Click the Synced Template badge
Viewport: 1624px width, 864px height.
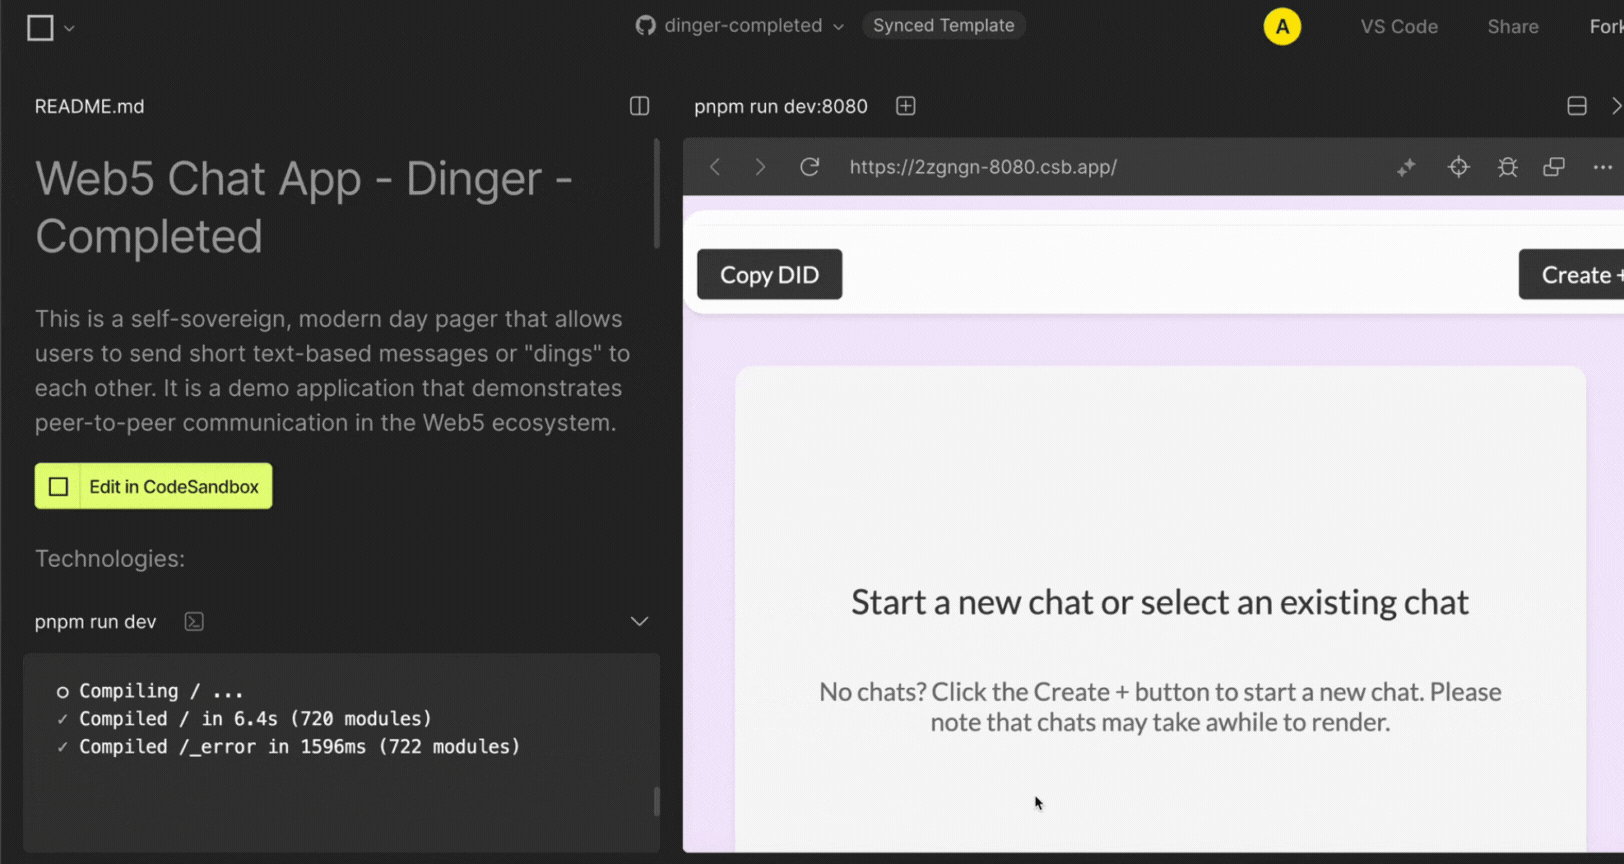click(943, 26)
